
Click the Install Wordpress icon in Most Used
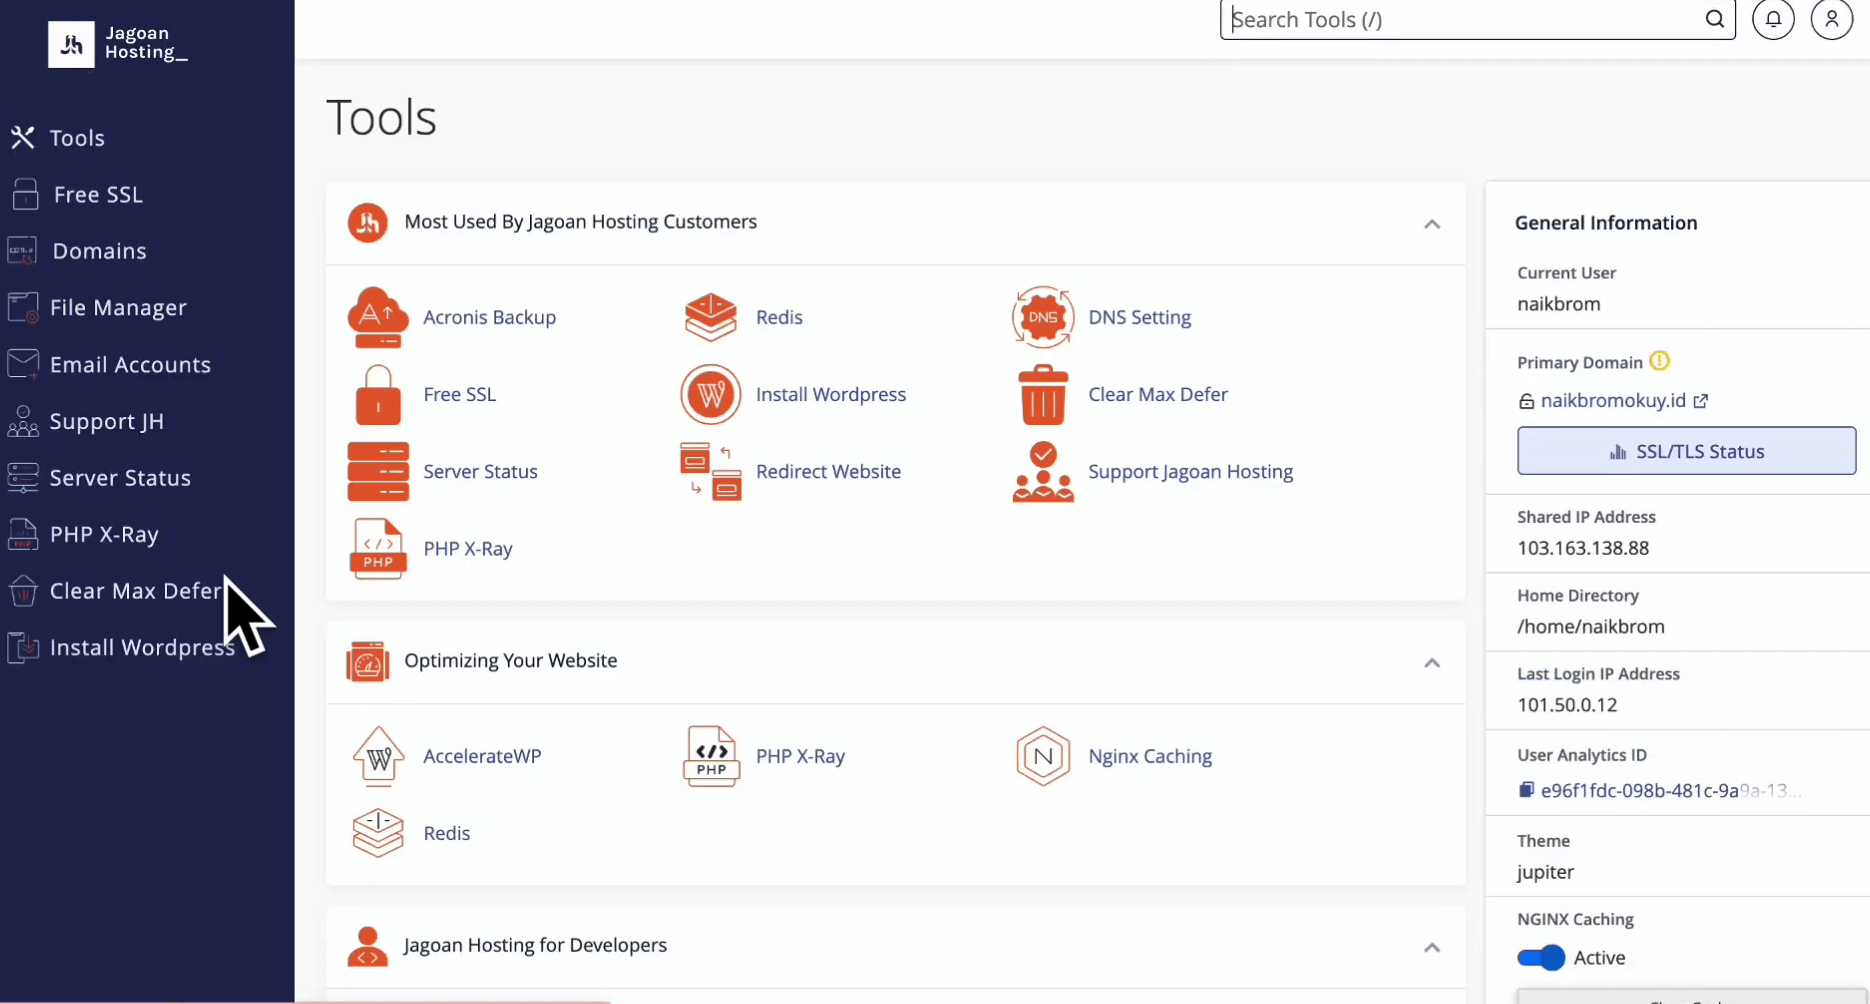coord(711,394)
